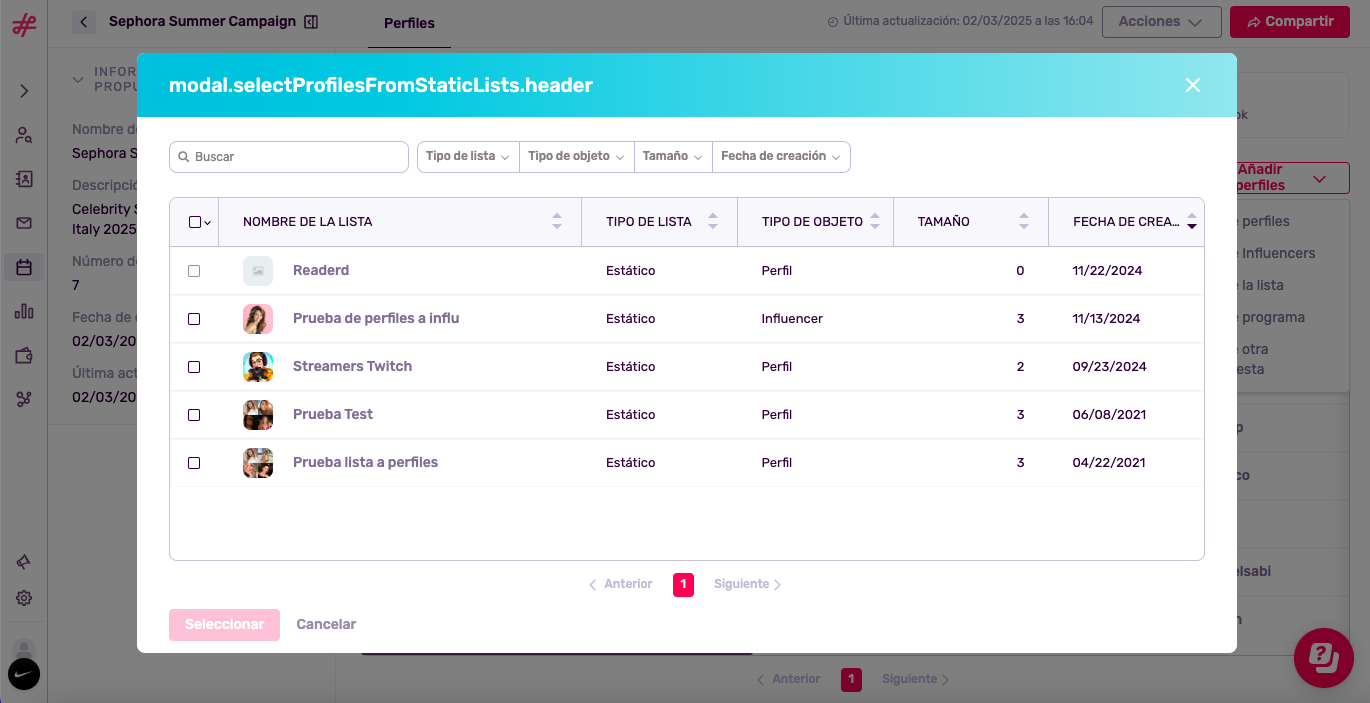Open the Tipo de lista filter dropdown
Screen dimensions: 1370x703
pyautogui.click(x=468, y=157)
